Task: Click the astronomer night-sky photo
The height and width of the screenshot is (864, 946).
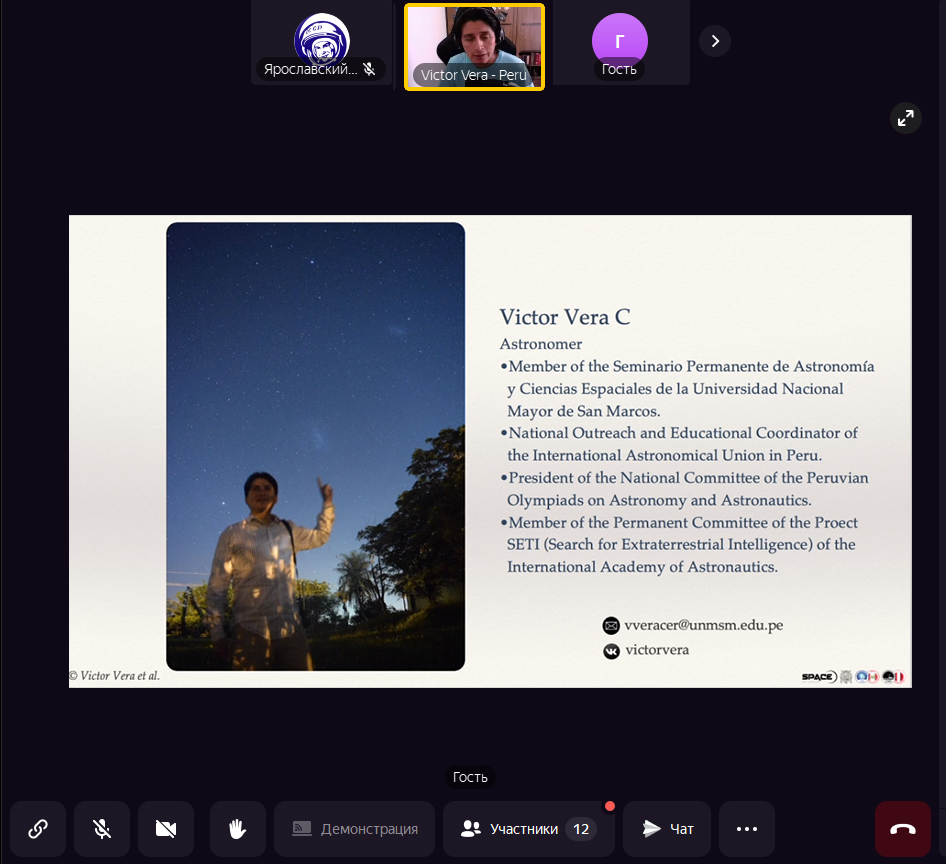Action: tap(315, 446)
